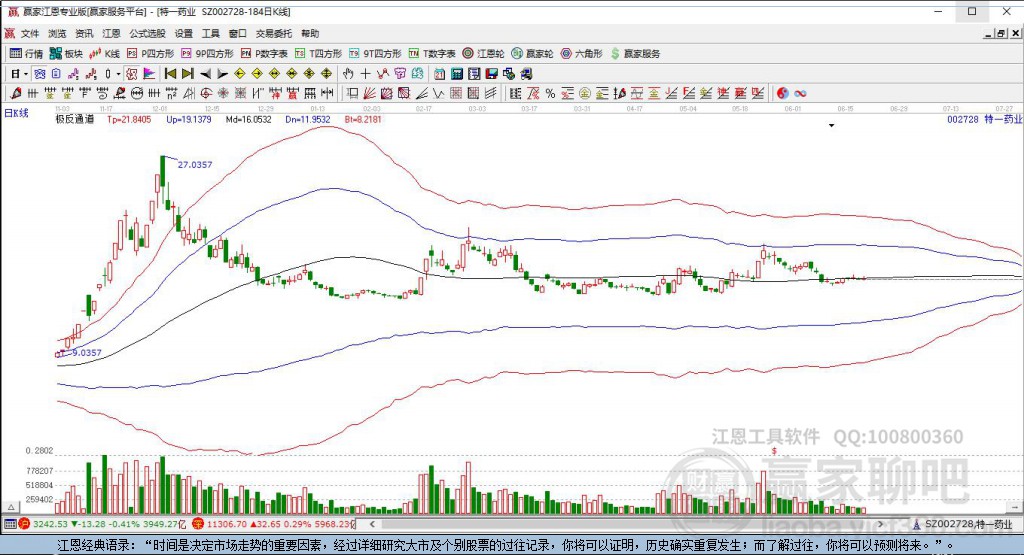Expand the 日 period dropdown
The height and width of the screenshot is (555, 1024).
click(25, 74)
